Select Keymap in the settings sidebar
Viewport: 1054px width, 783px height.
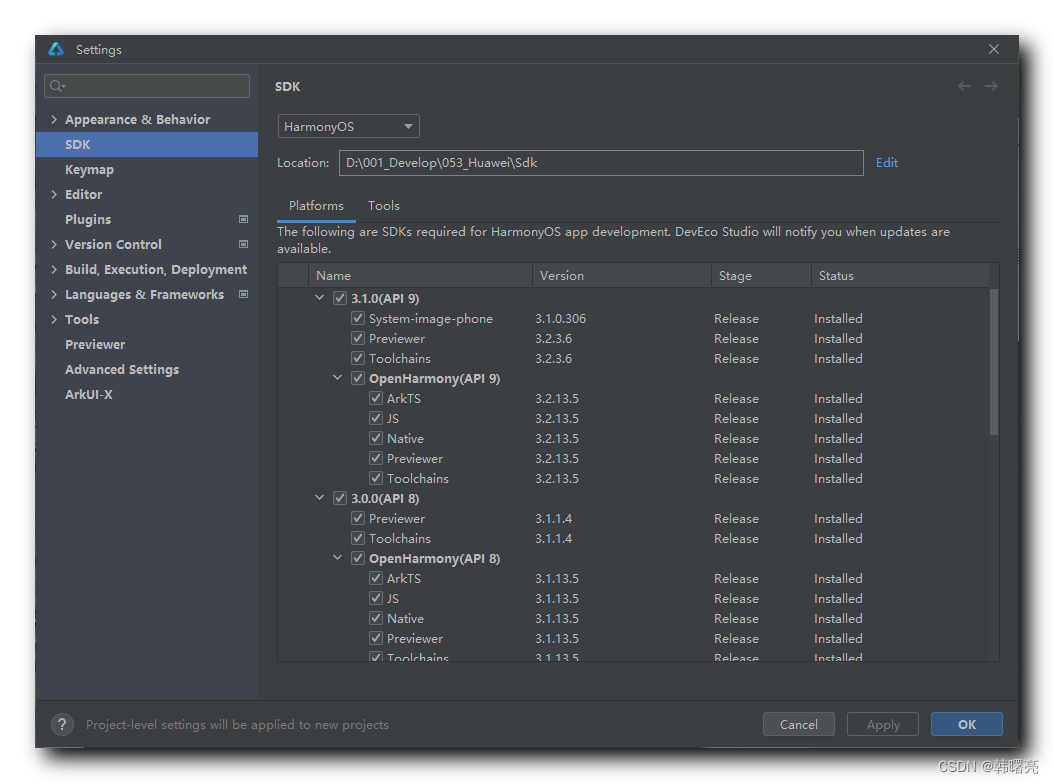click(89, 170)
